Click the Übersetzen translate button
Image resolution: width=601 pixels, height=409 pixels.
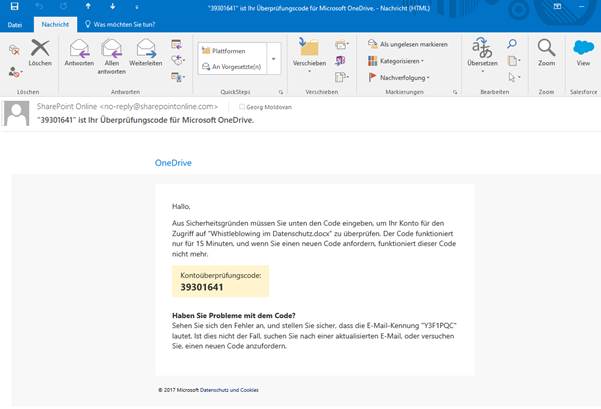(x=482, y=54)
